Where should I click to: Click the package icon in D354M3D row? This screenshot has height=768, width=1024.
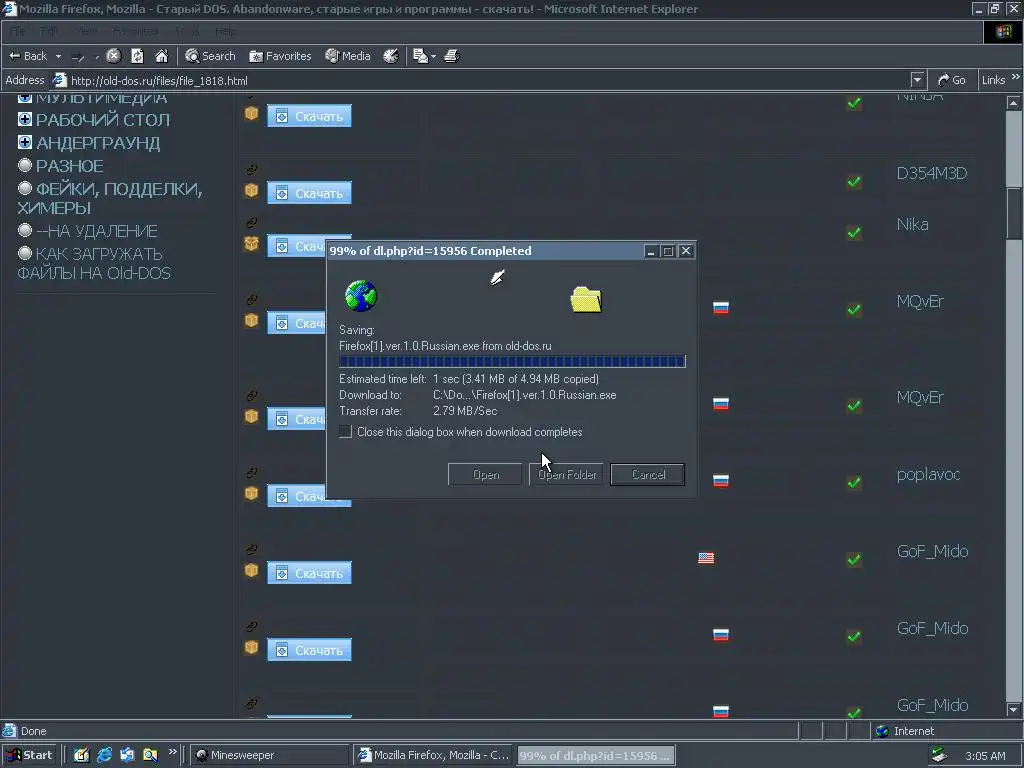(251, 191)
